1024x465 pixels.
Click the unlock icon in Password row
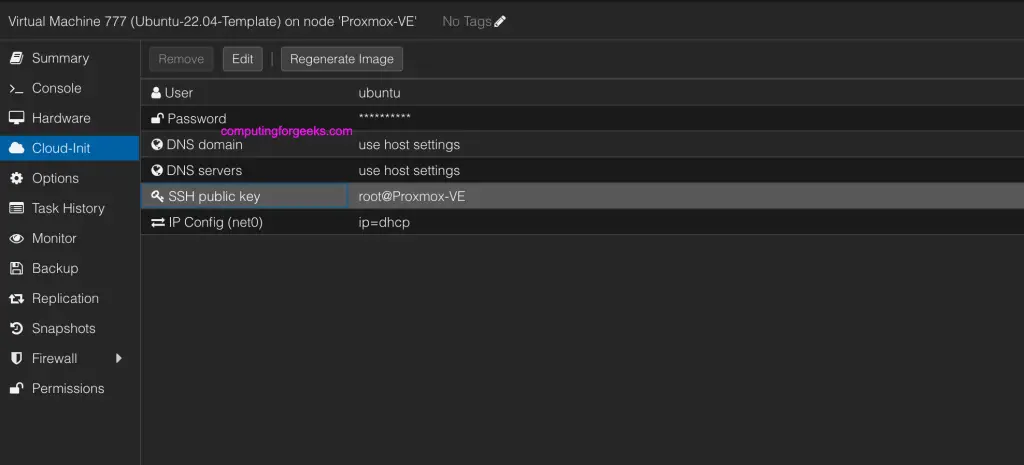click(157, 119)
